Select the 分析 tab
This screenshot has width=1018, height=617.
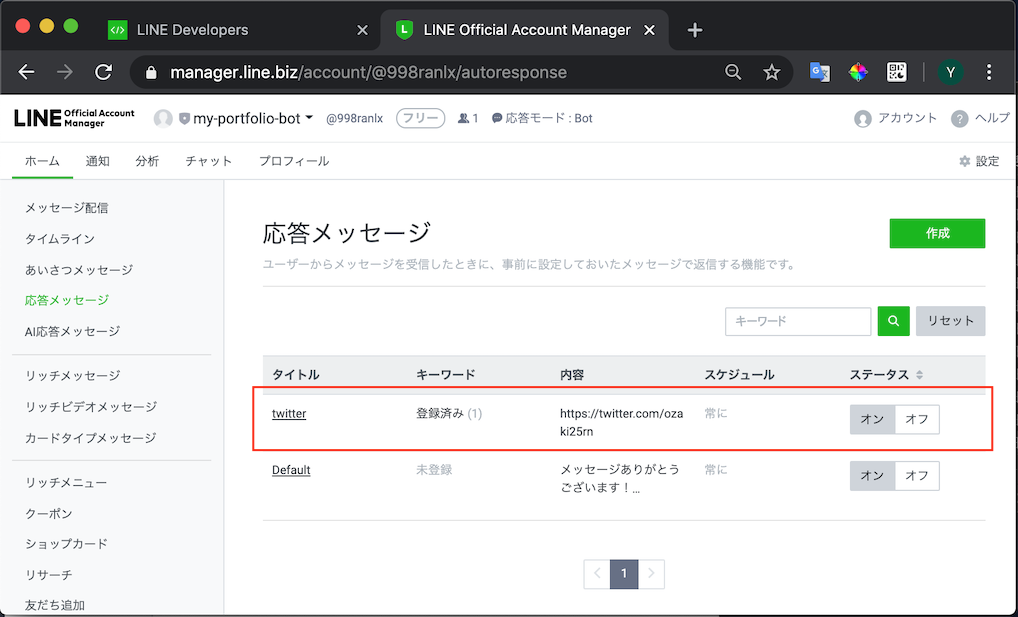click(147, 161)
